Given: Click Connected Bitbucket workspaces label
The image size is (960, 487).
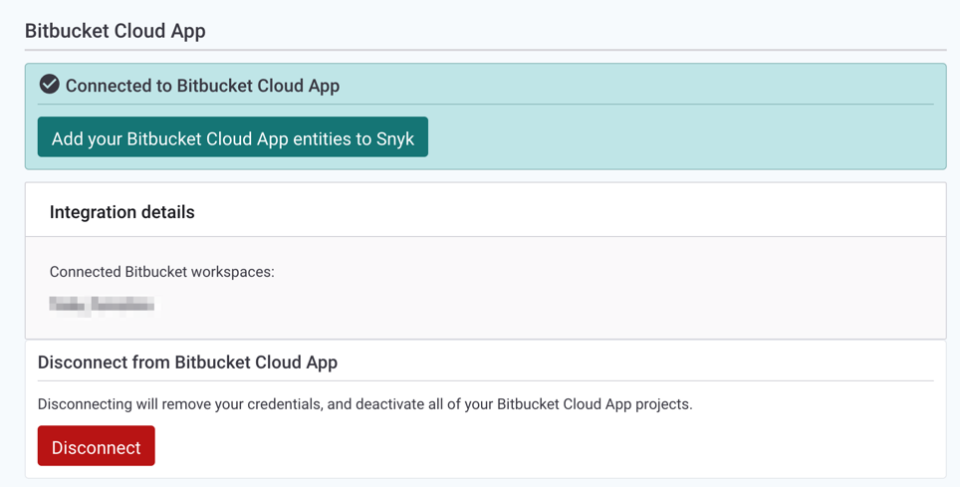Looking at the screenshot, I should click(x=162, y=272).
